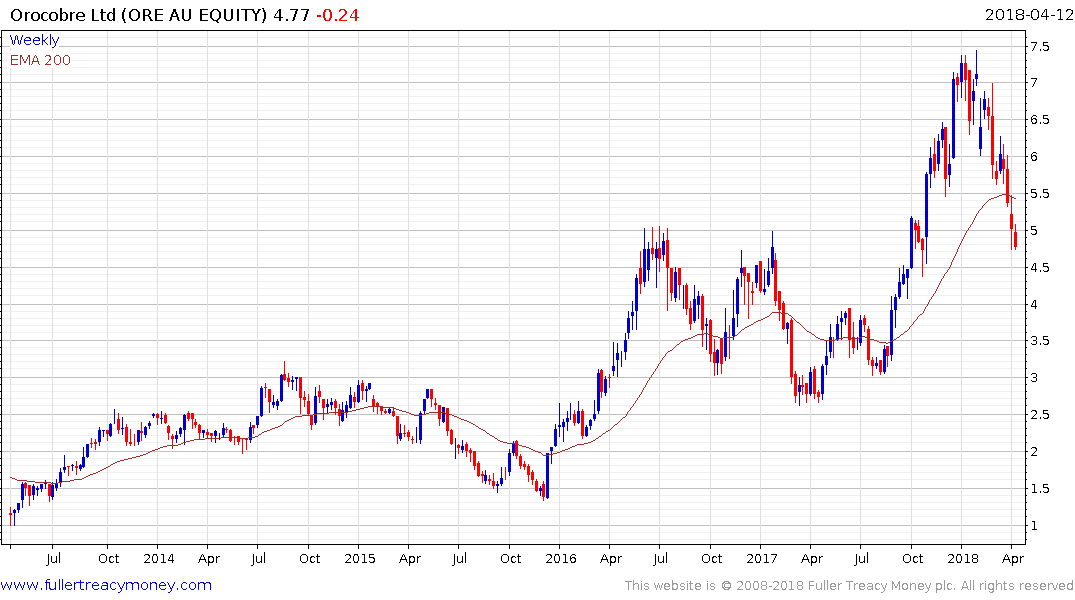This screenshot has width=1075, height=600.
Task: Click the Weekly legend label
Action: [34, 40]
